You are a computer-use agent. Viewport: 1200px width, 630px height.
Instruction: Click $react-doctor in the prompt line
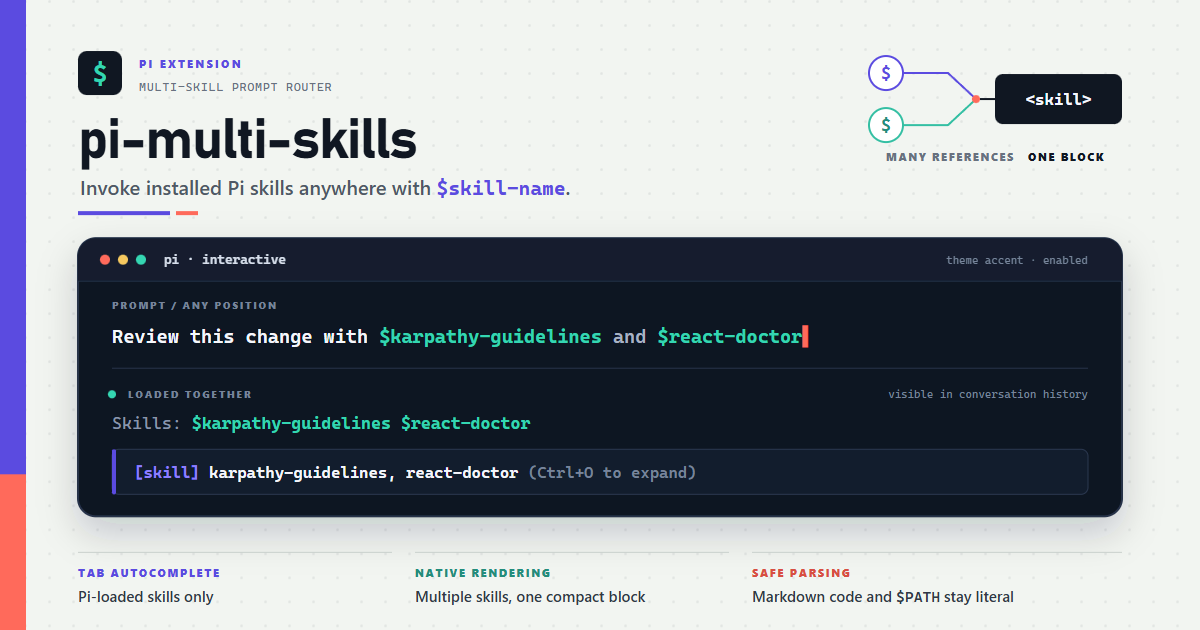point(729,337)
